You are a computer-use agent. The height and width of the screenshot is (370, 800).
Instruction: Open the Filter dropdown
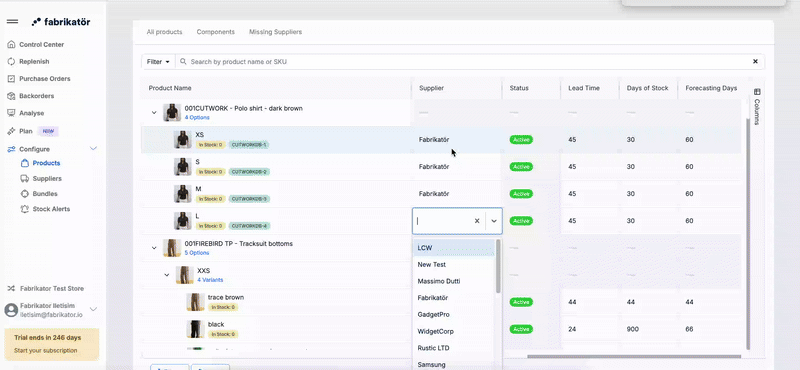[158, 62]
